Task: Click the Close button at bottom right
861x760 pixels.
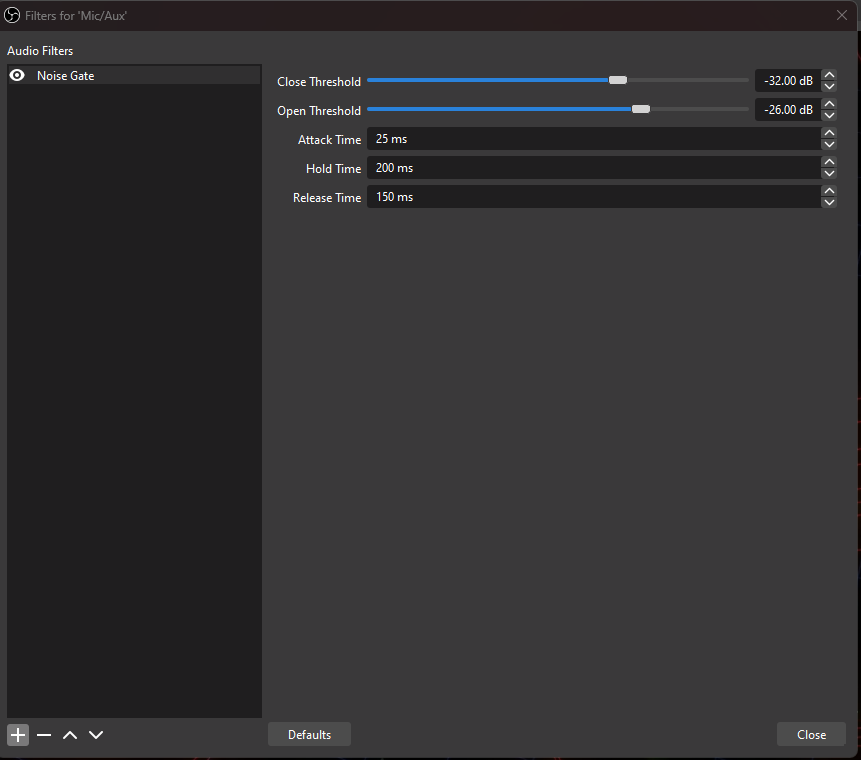Action: [x=811, y=734]
